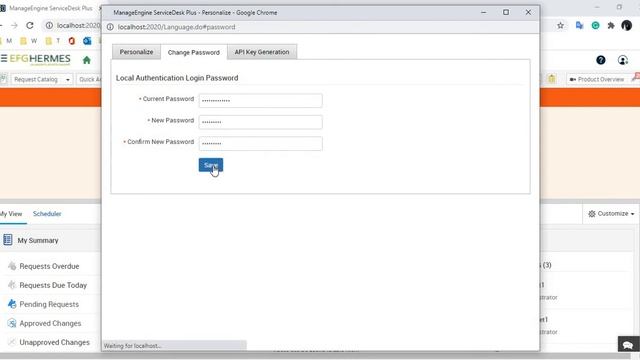
Task: Bookmark page with the star icon
Action: tap(560, 25)
